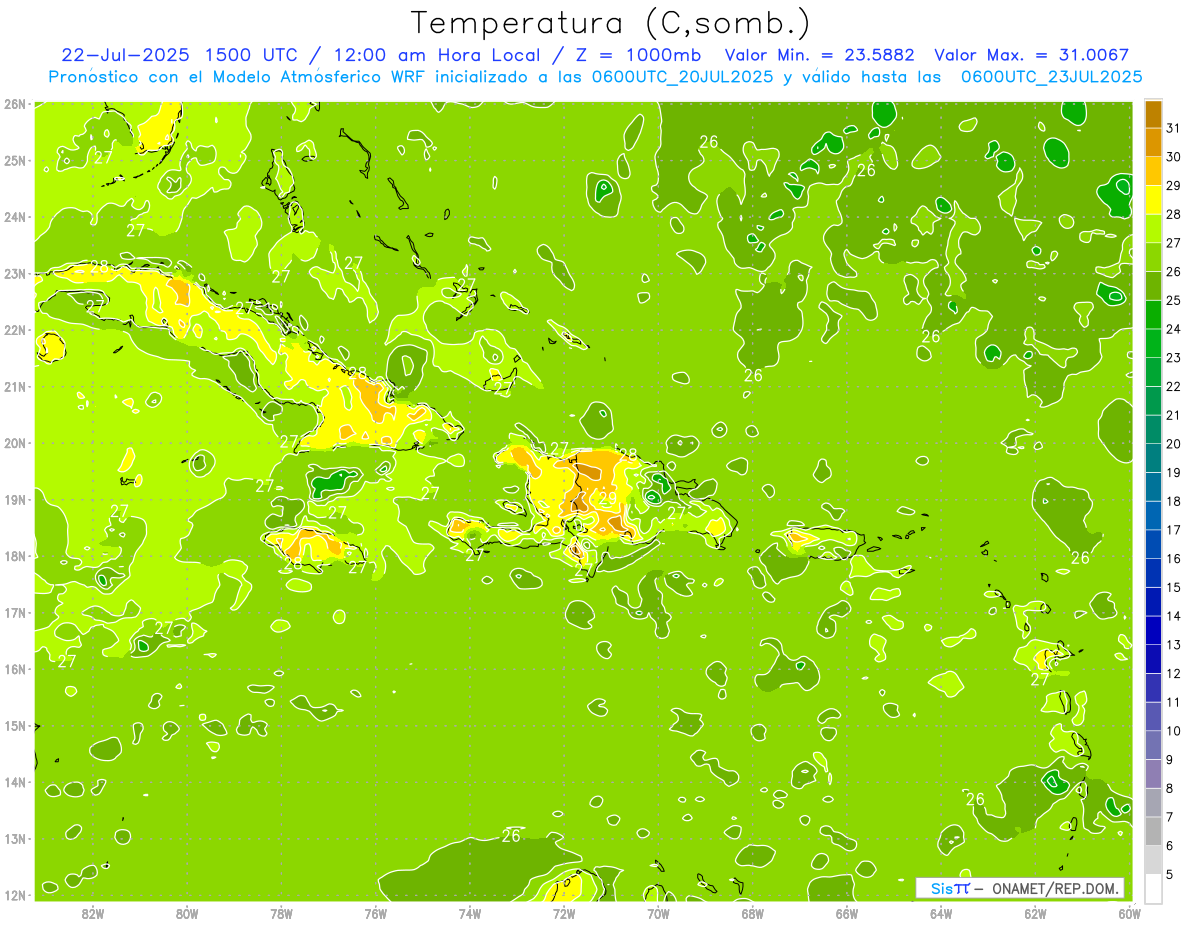Click the color scale label 11
This screenshot has width=1200, height=927.
tap(1173, 702)
